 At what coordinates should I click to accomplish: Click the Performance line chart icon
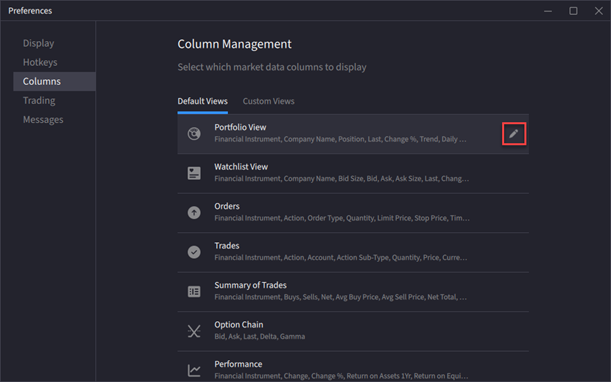194,370
